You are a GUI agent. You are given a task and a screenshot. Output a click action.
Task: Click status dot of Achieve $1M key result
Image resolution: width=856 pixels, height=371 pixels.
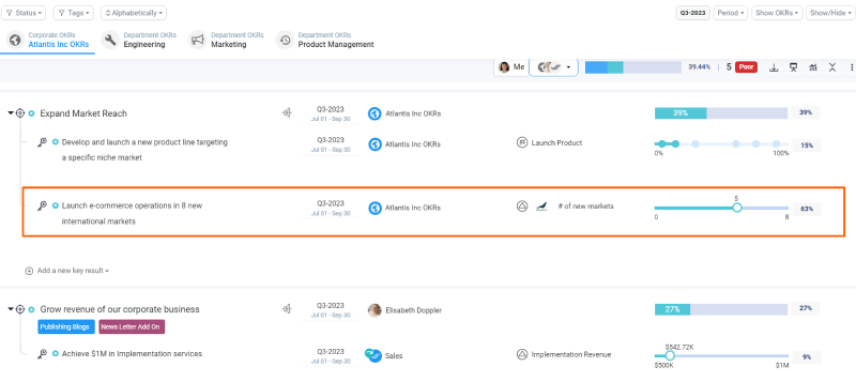55,354
